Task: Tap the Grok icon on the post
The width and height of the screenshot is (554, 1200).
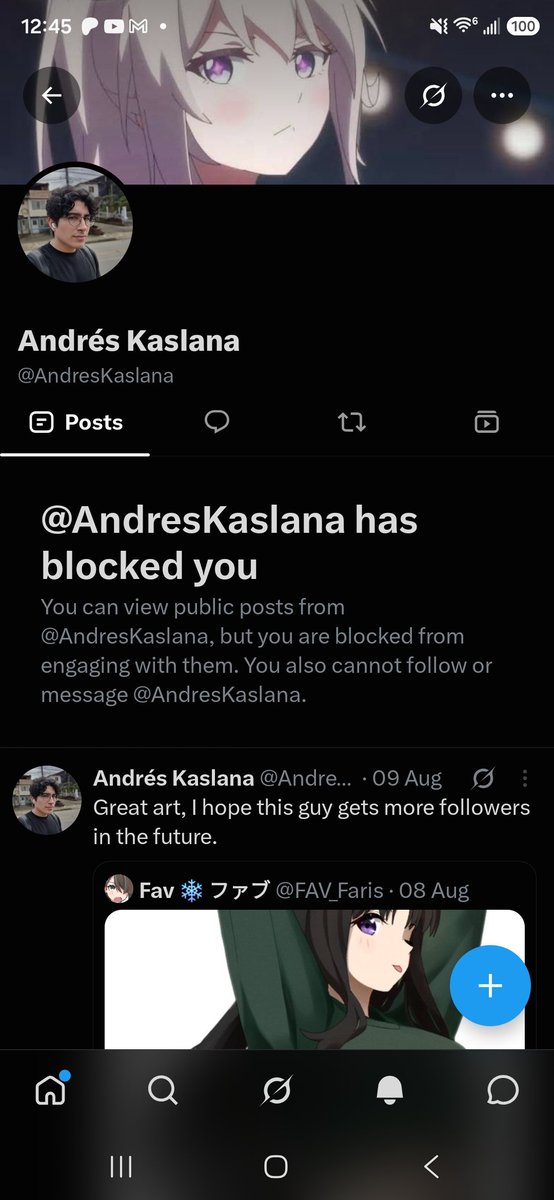Action: point(483,778)
